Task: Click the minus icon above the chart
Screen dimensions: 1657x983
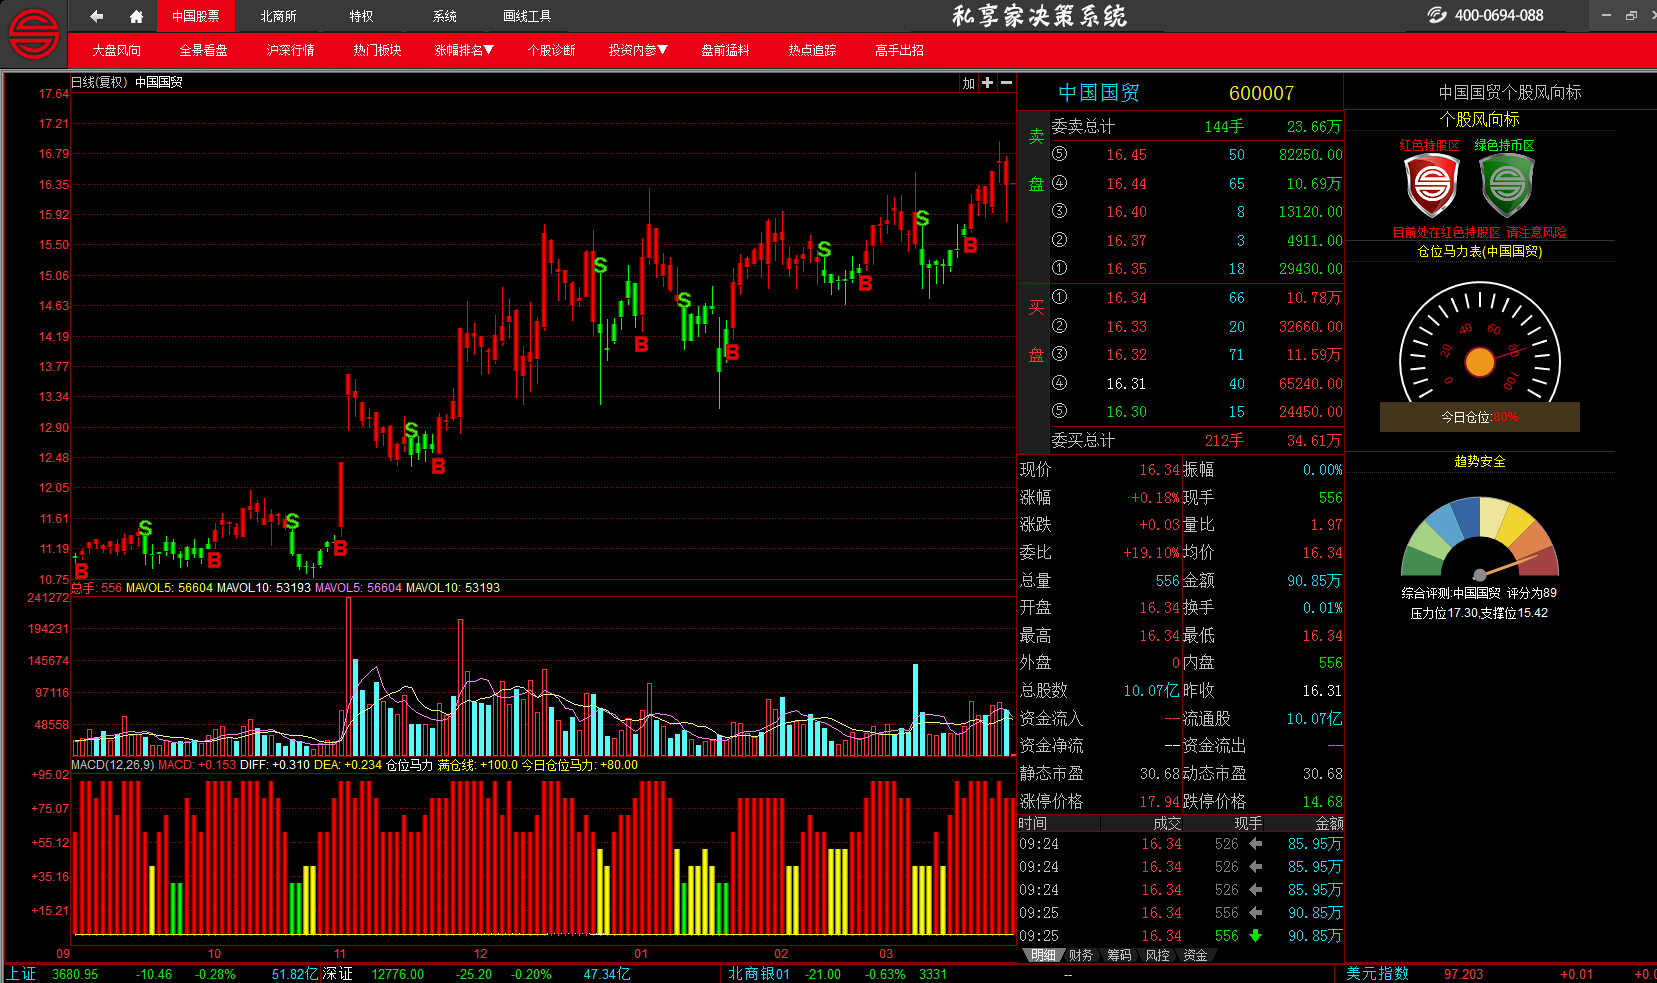Action: coord(1006,83)
